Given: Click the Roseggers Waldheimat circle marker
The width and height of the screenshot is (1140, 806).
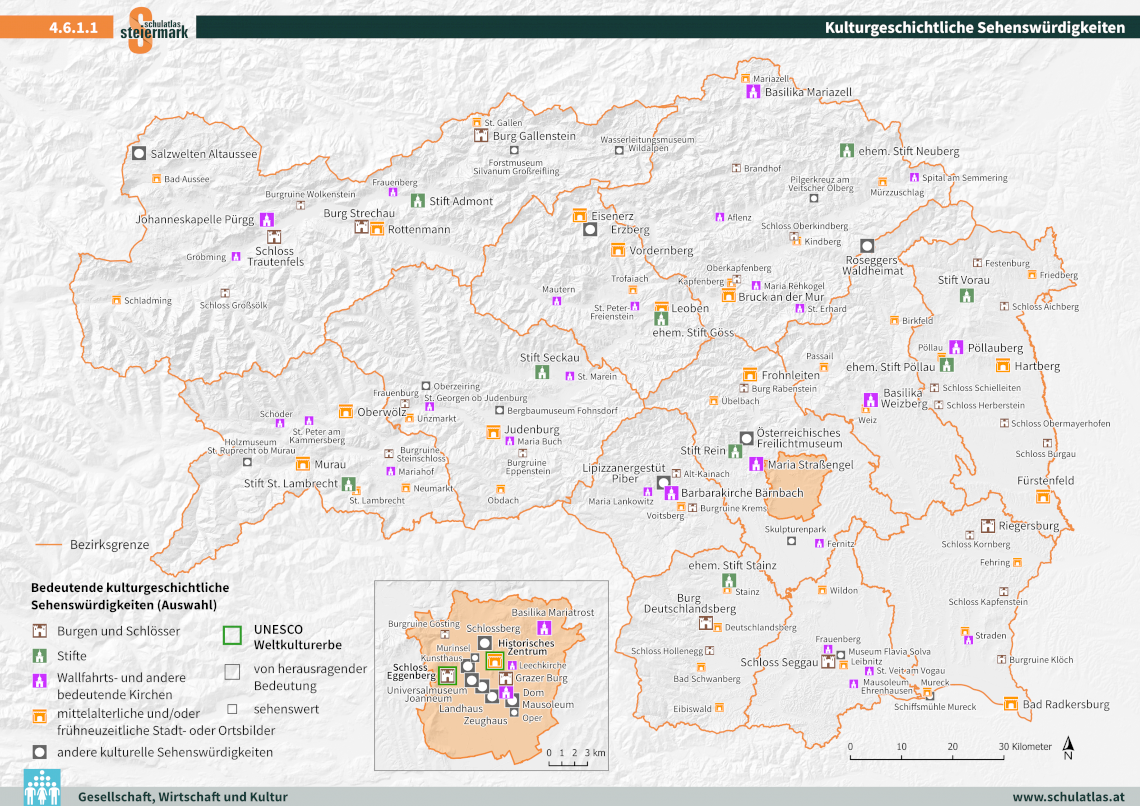Looking at the screenshot, I should coord(867,245).
